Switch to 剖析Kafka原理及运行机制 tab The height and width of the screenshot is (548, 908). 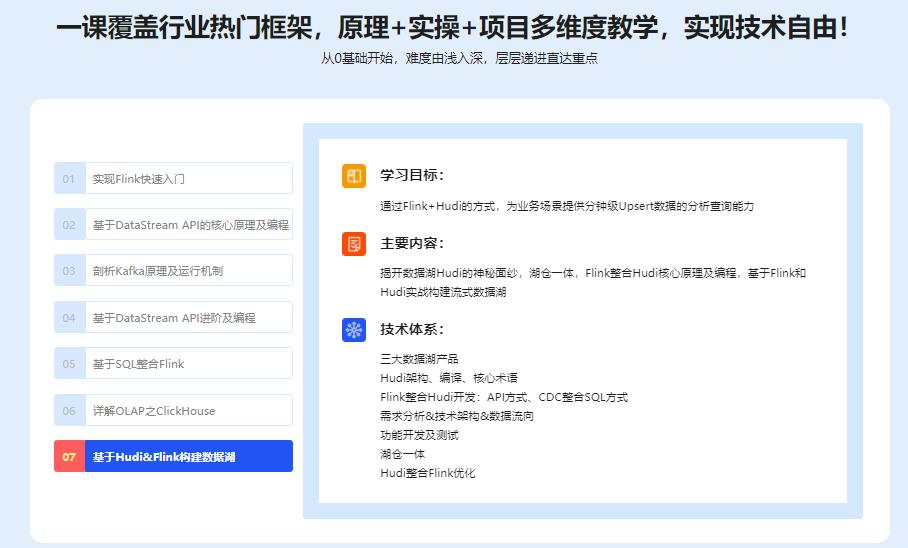(173, 271)
